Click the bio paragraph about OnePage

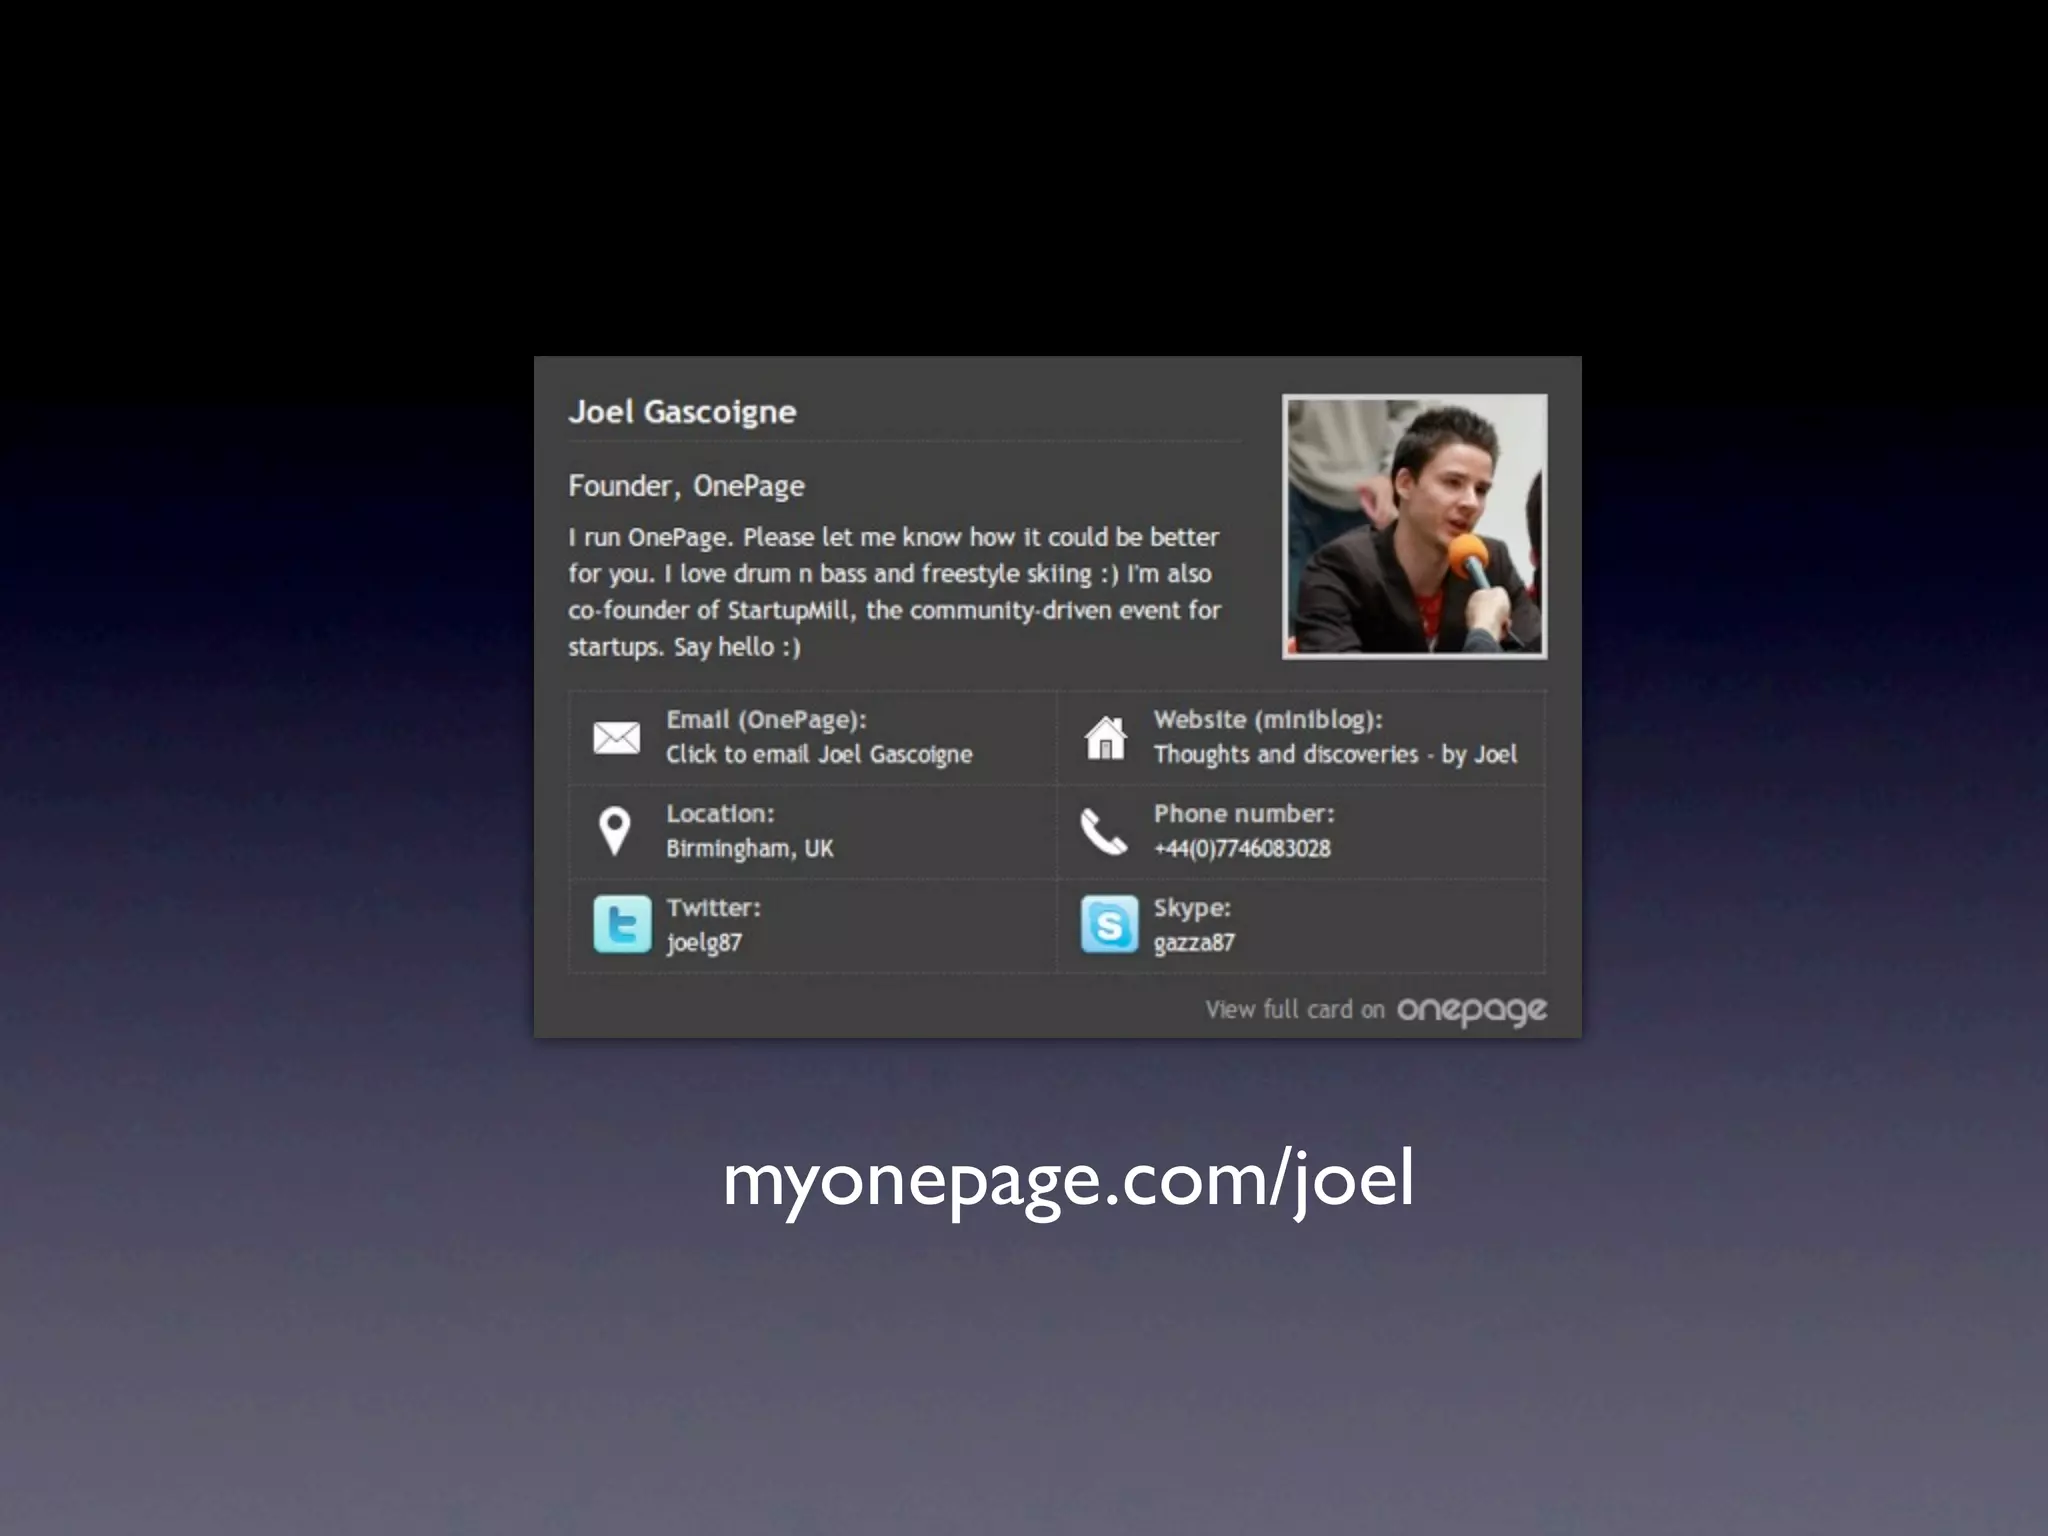coord(894,592)
